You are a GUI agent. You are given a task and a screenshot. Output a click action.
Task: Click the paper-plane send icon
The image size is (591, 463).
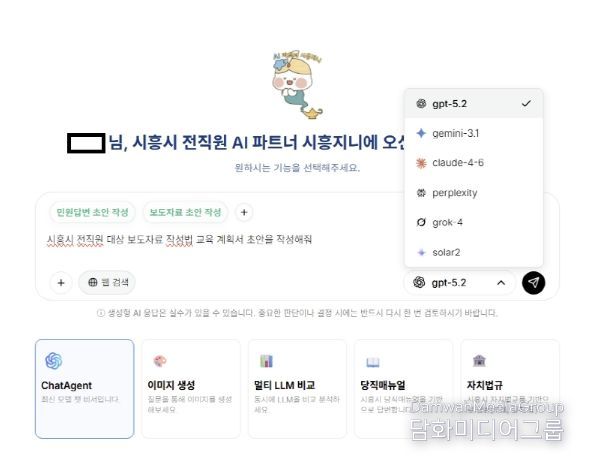click(x=533, y=282)
